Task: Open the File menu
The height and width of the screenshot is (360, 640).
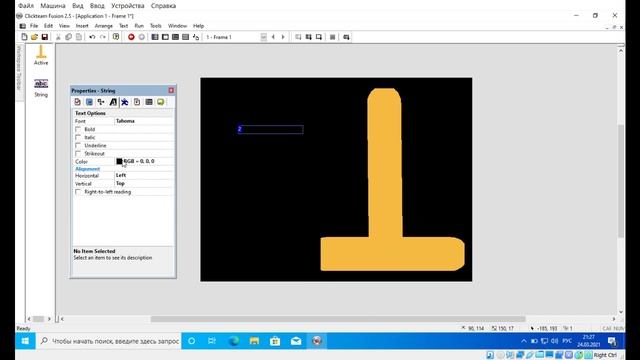Action: click(x=34, y=26)
